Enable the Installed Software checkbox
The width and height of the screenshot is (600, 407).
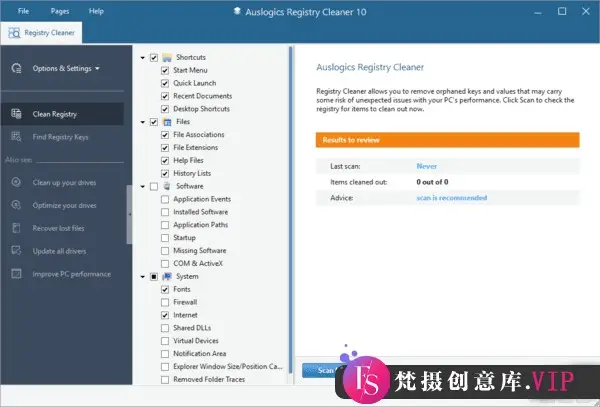[165, 212]
